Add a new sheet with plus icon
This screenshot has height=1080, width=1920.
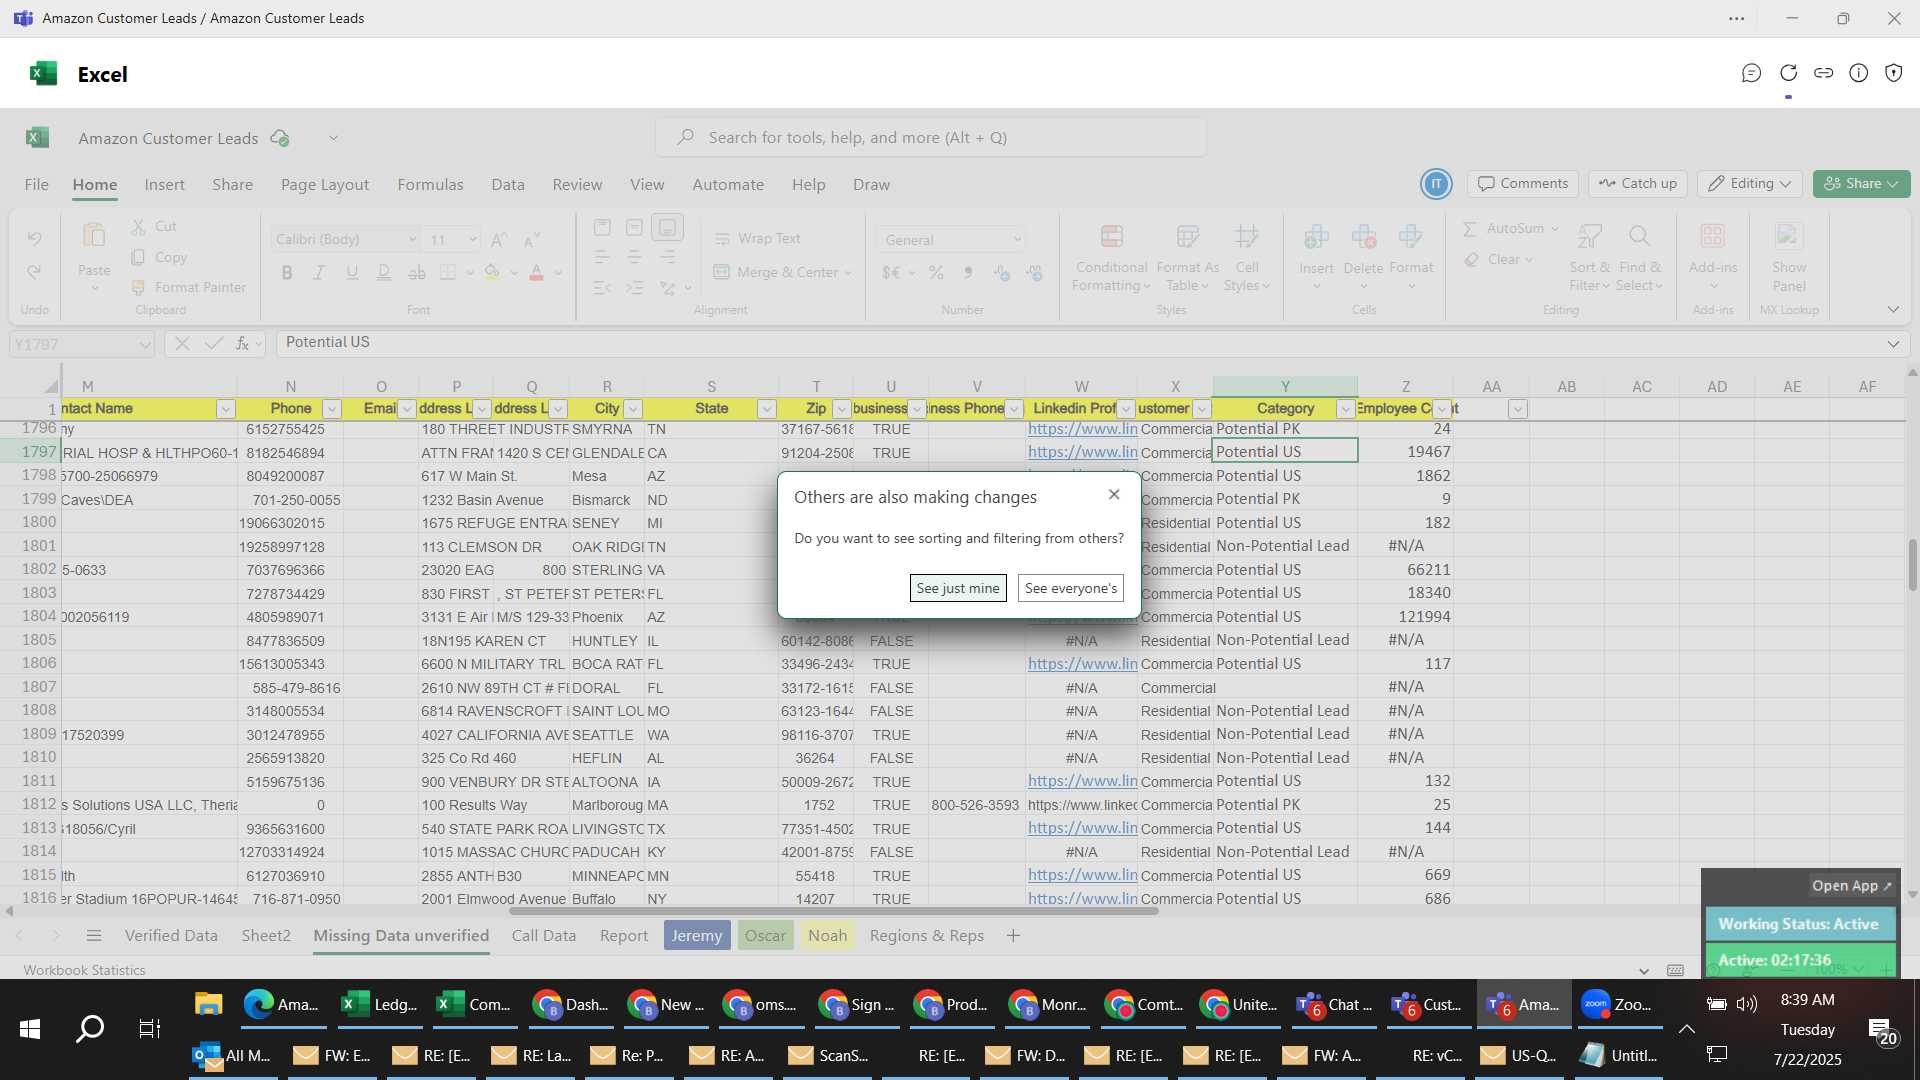coord(1013,936)
